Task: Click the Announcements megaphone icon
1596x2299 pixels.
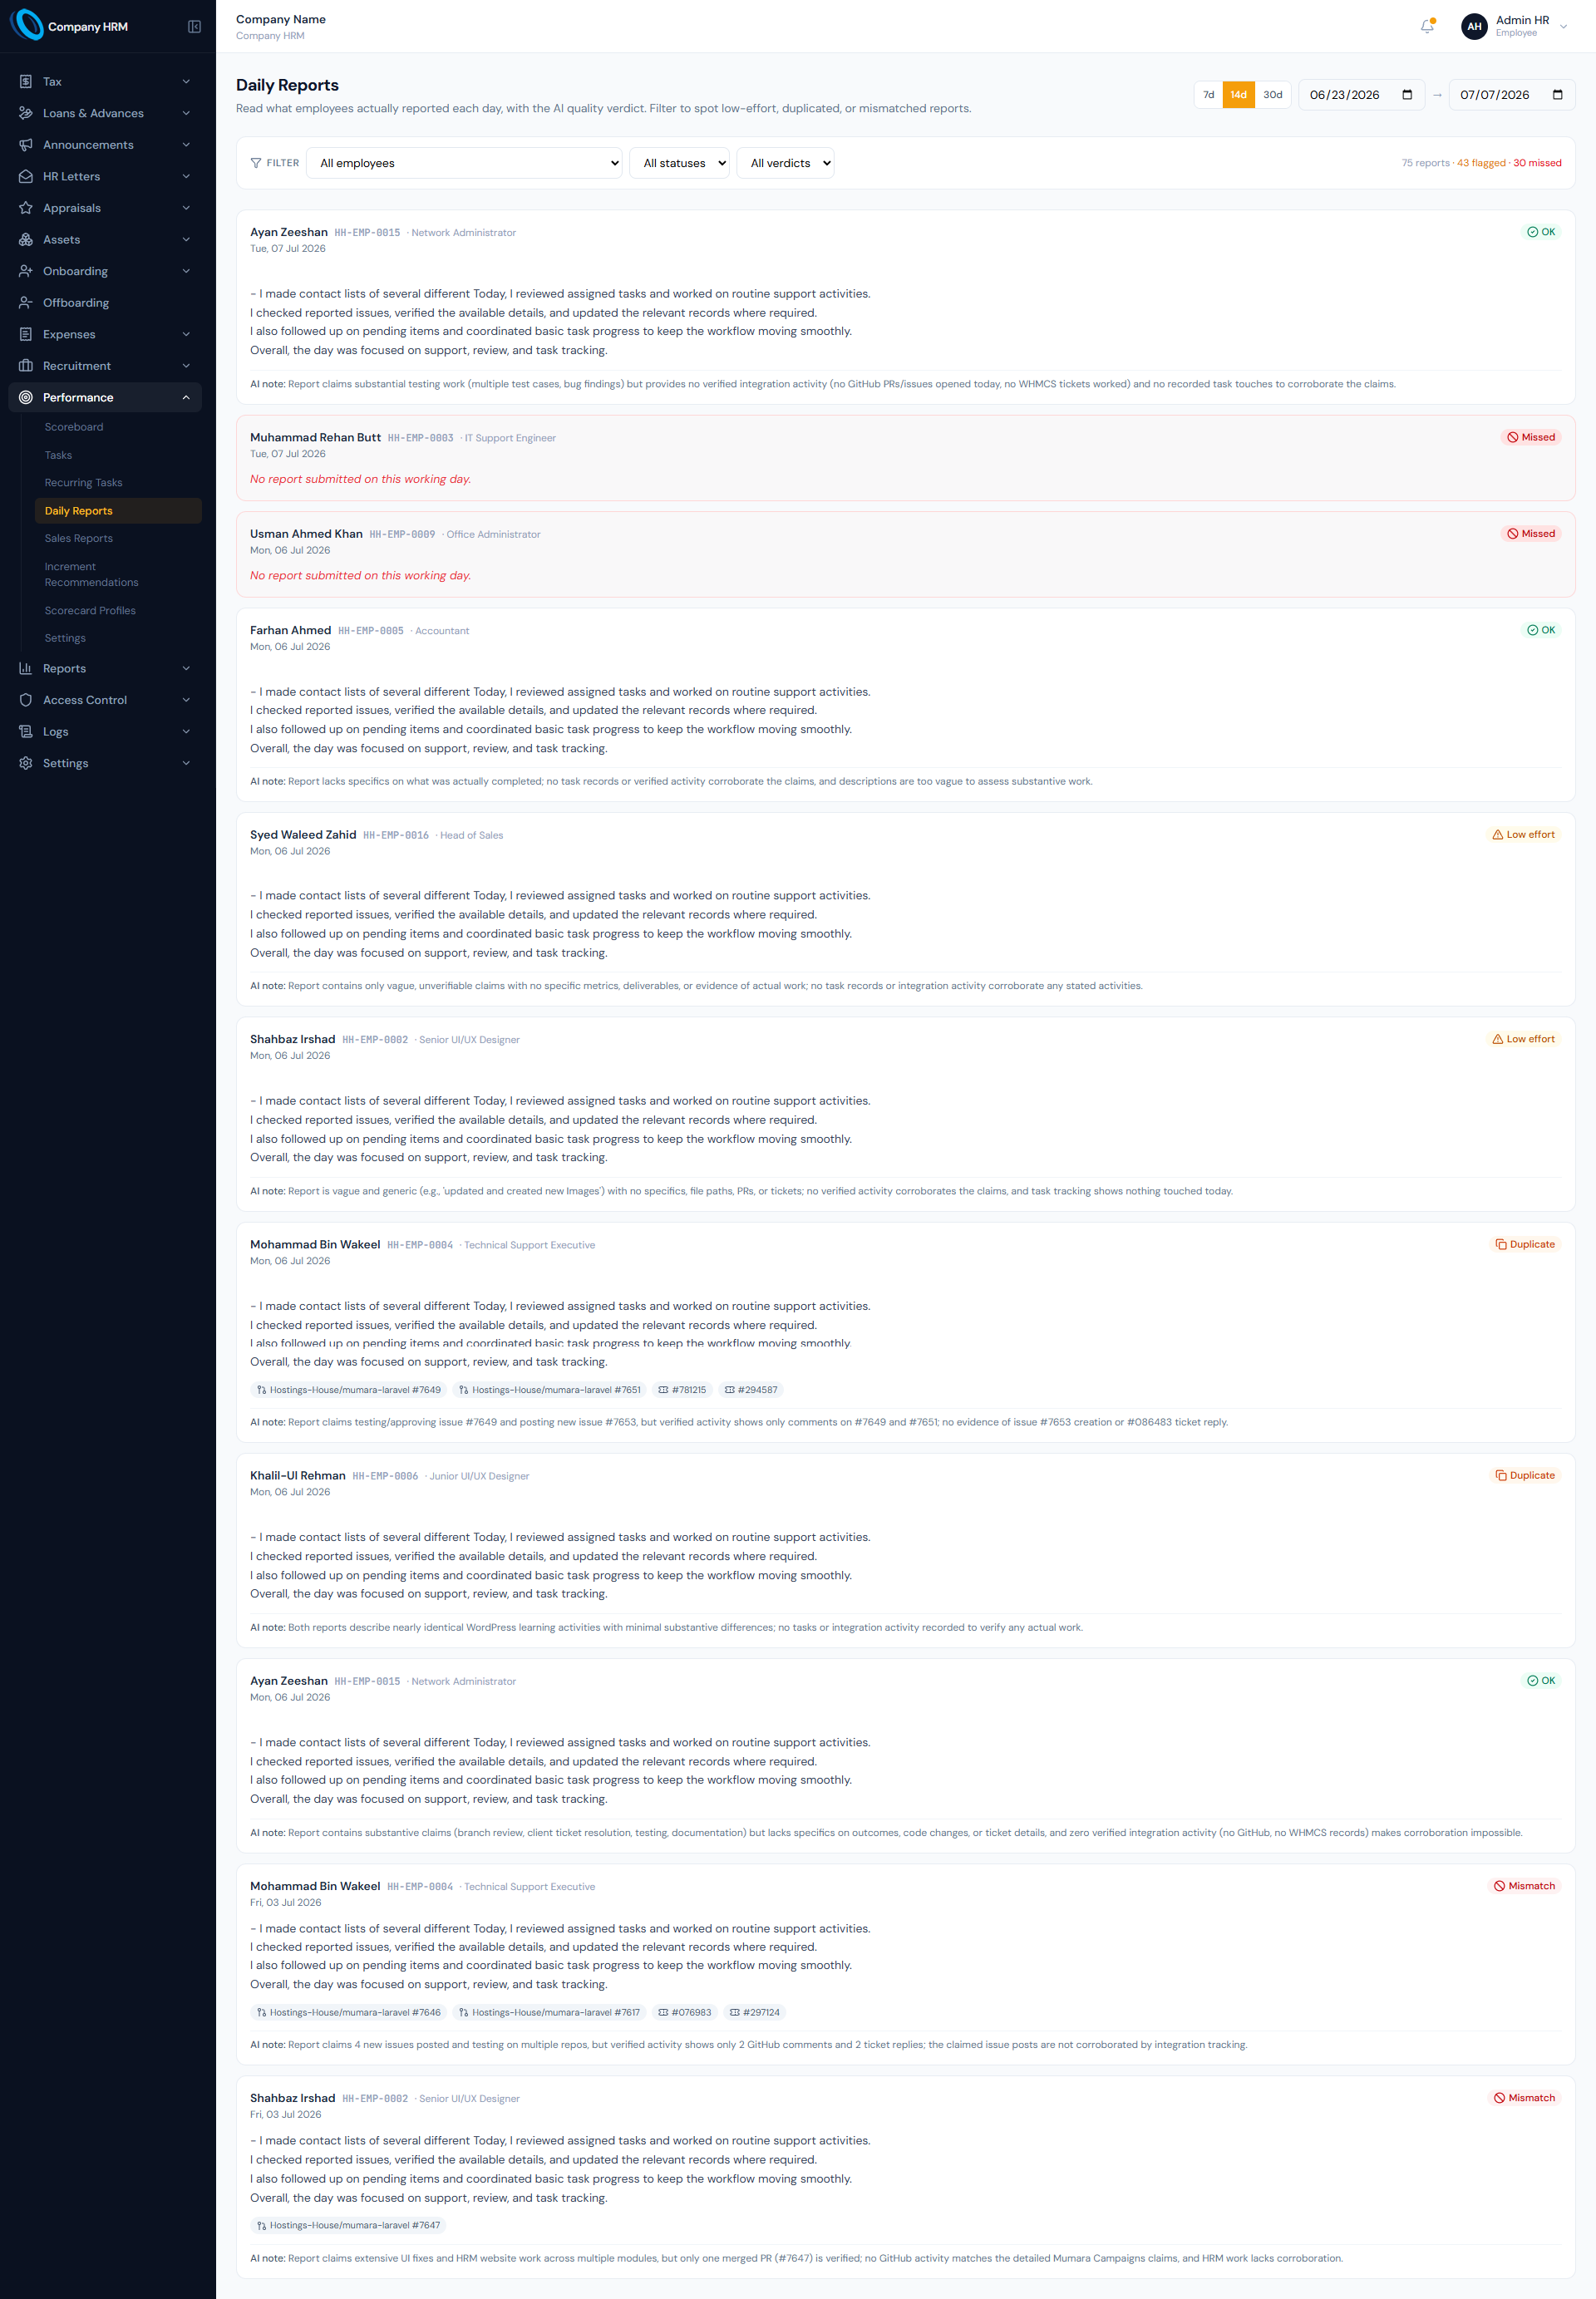Action: 26,145
